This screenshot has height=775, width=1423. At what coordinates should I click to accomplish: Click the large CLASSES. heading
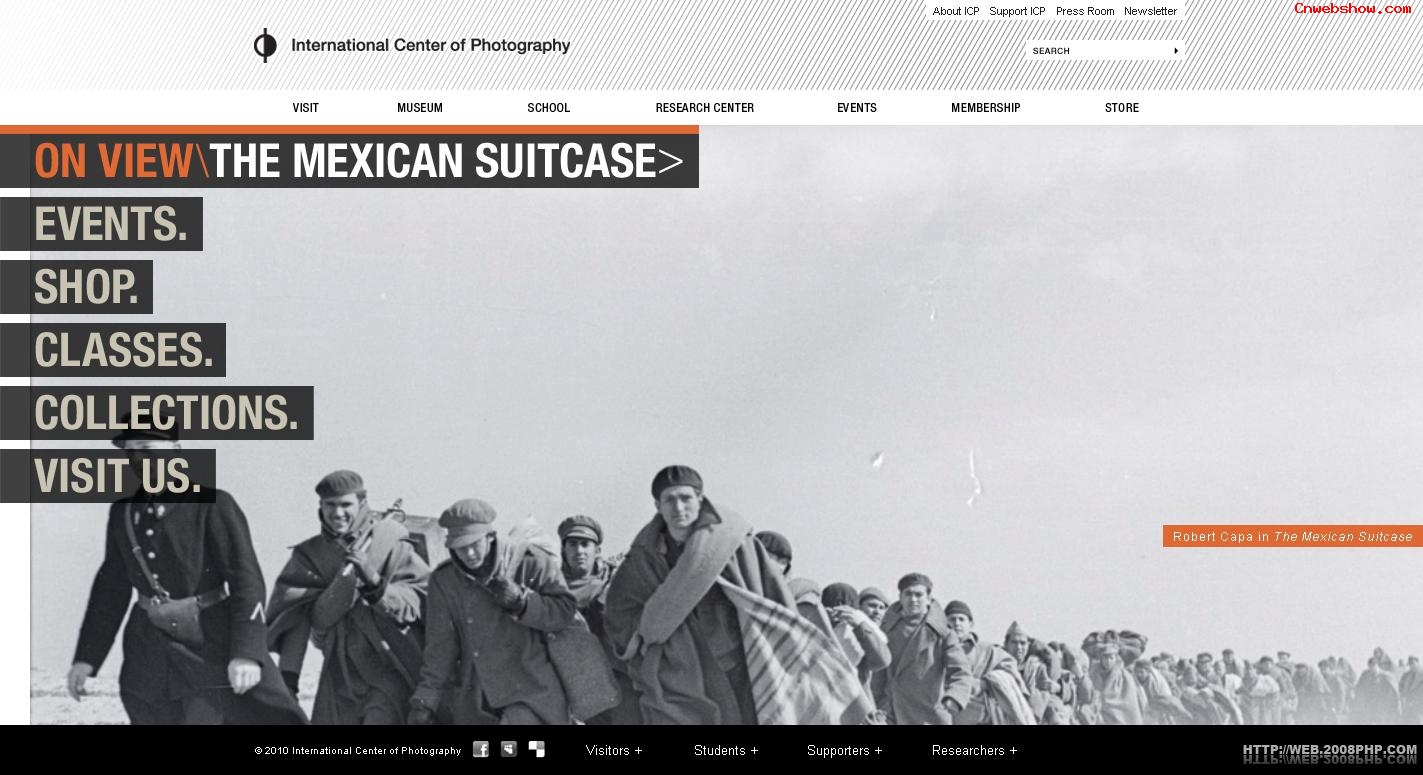tap(113, 350)
